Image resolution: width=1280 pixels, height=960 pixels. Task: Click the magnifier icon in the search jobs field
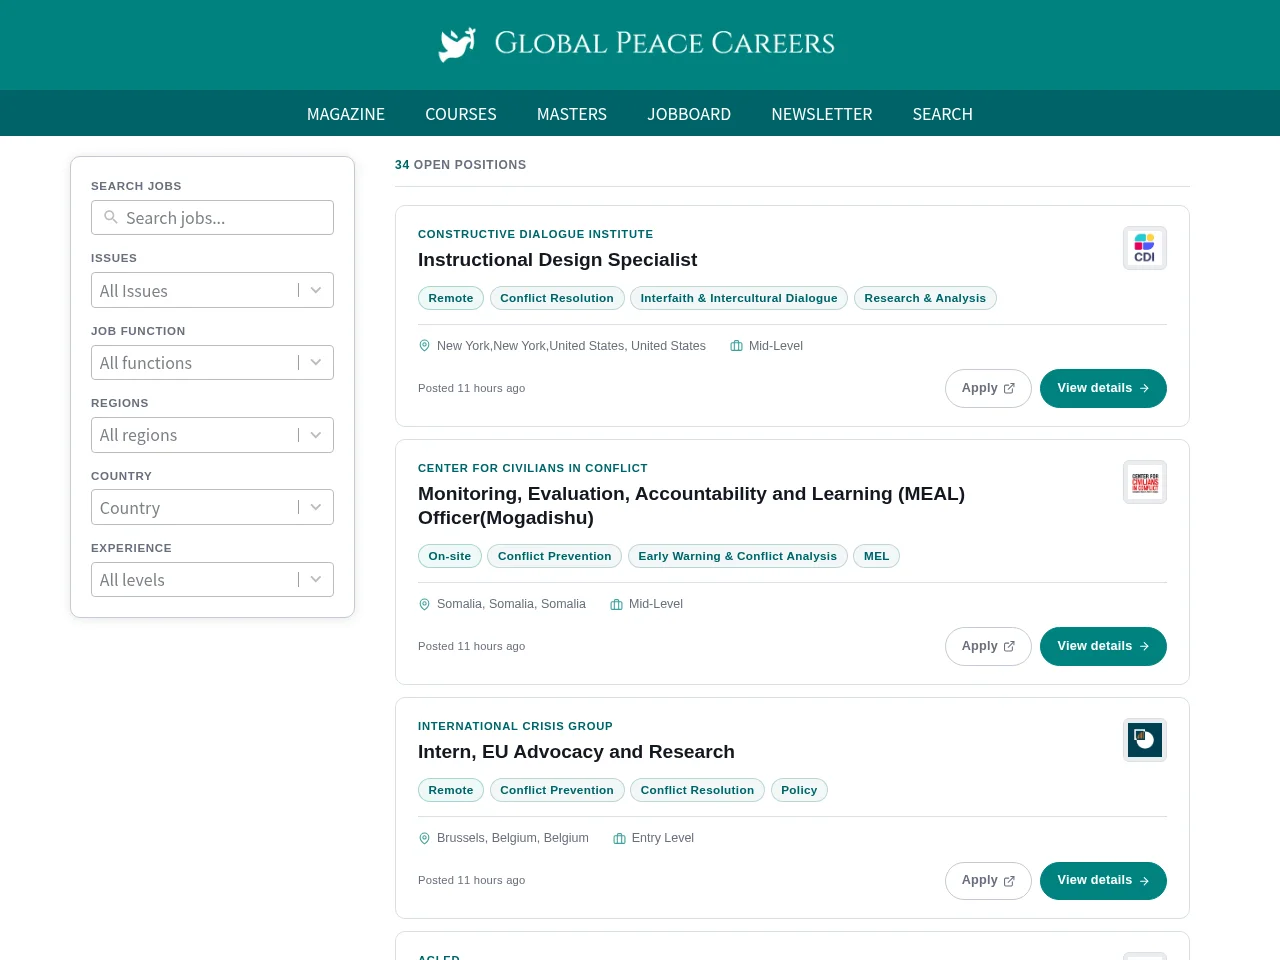[111, 217]
